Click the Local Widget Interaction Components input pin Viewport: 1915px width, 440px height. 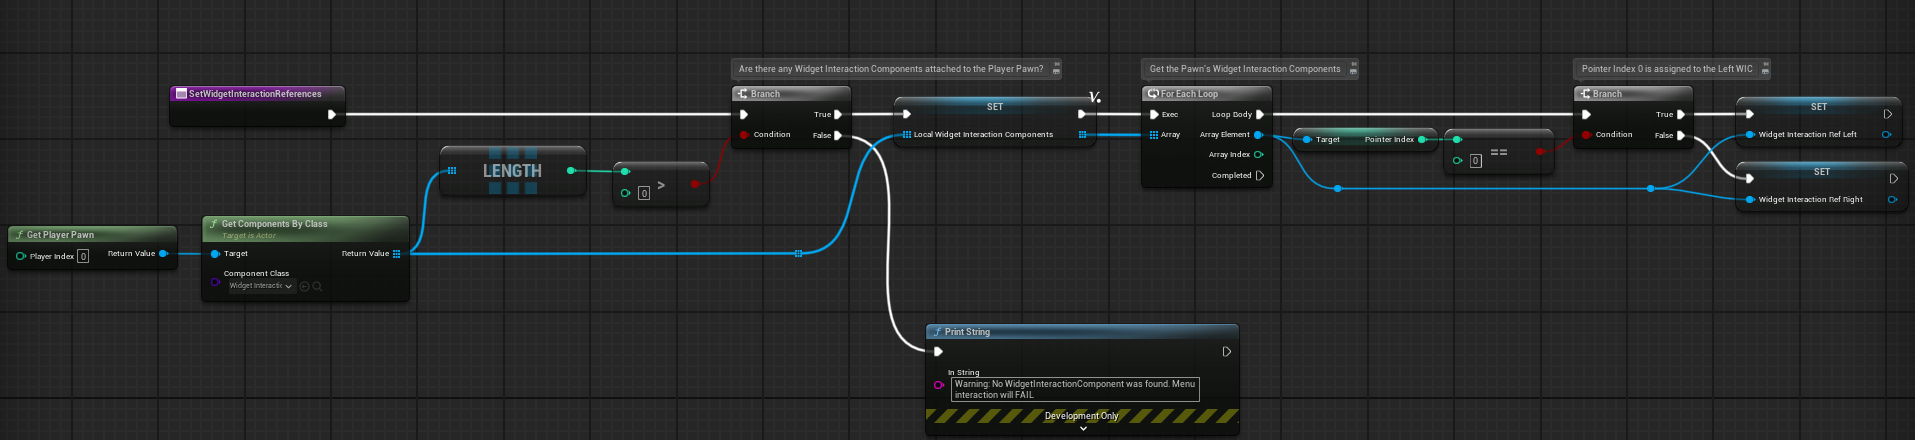(907, 134)
